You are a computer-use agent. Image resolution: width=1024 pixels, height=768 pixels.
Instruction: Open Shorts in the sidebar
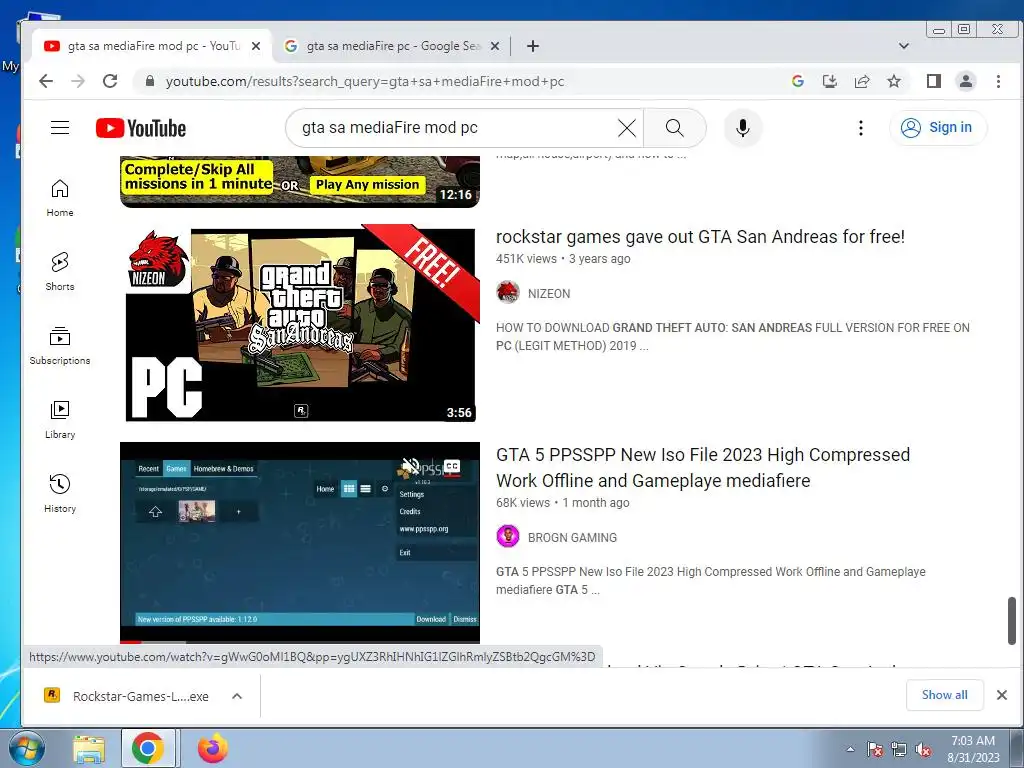(60, 272)
